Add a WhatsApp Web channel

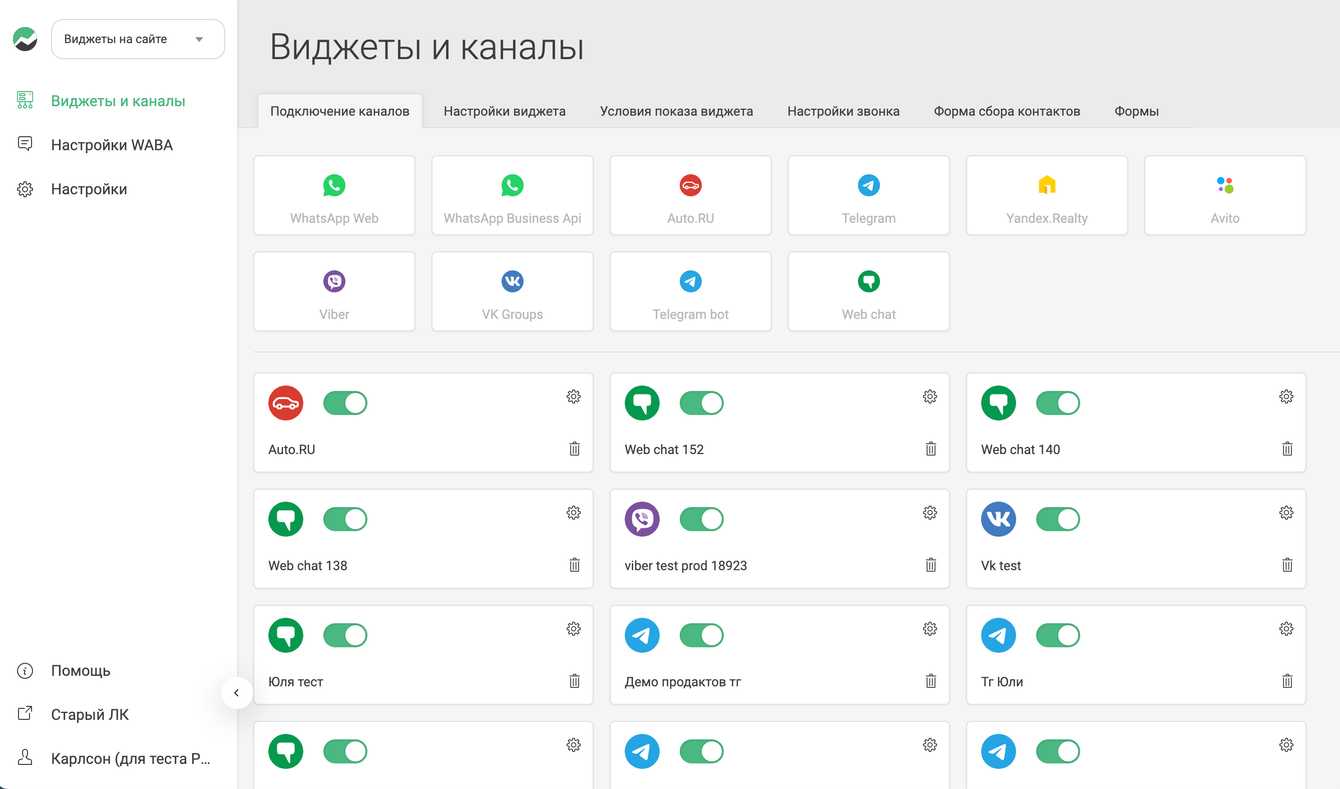pos(334,195)
